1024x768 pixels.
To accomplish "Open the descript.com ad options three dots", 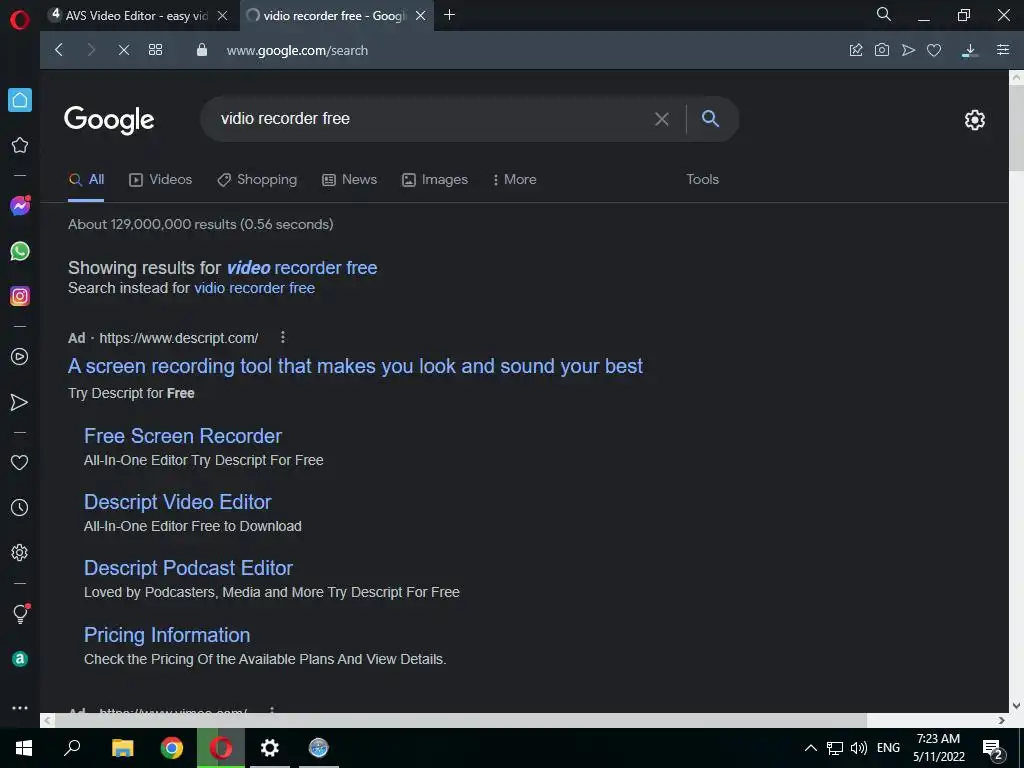I will click(x=282, y=337).
